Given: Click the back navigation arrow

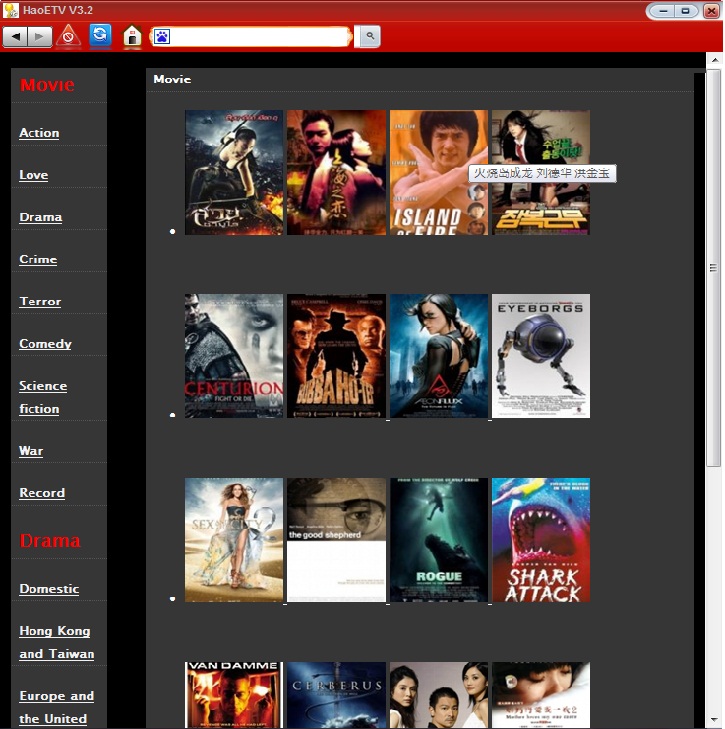Looking at the screenshot, I should pyautogui.click(x=16, y=37).
